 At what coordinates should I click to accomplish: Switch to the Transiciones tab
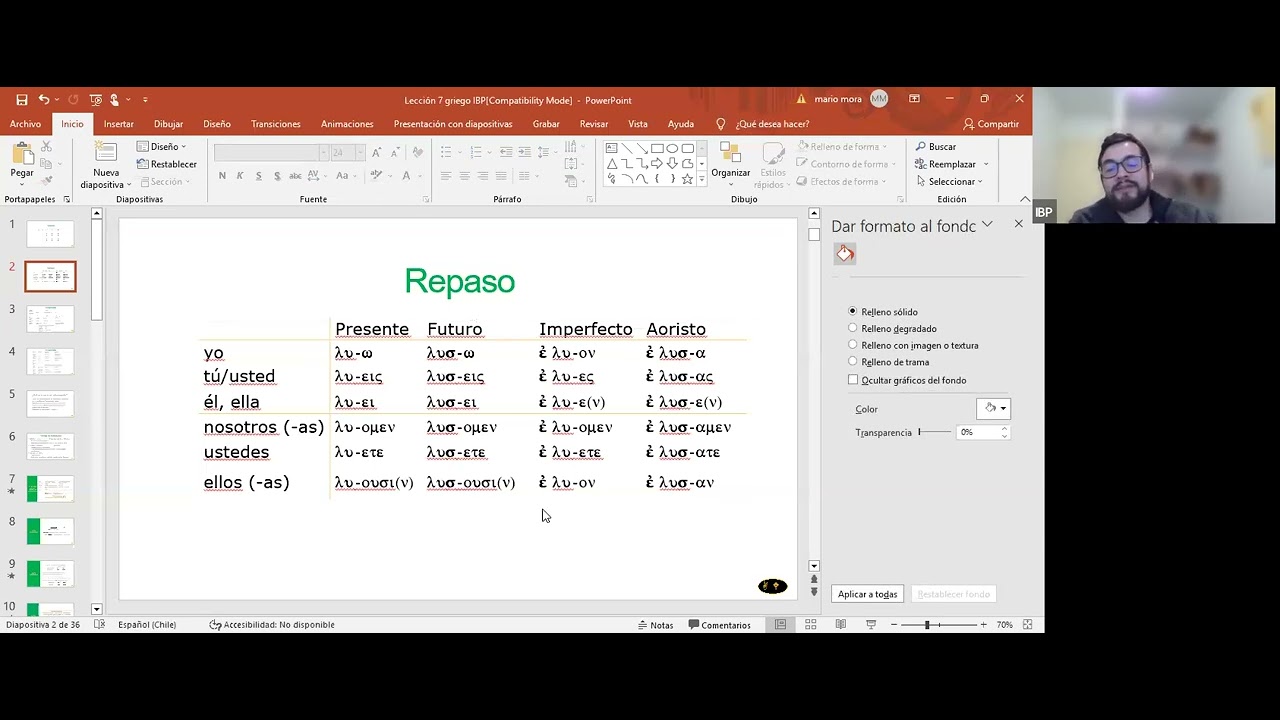[x=275, y=124]
